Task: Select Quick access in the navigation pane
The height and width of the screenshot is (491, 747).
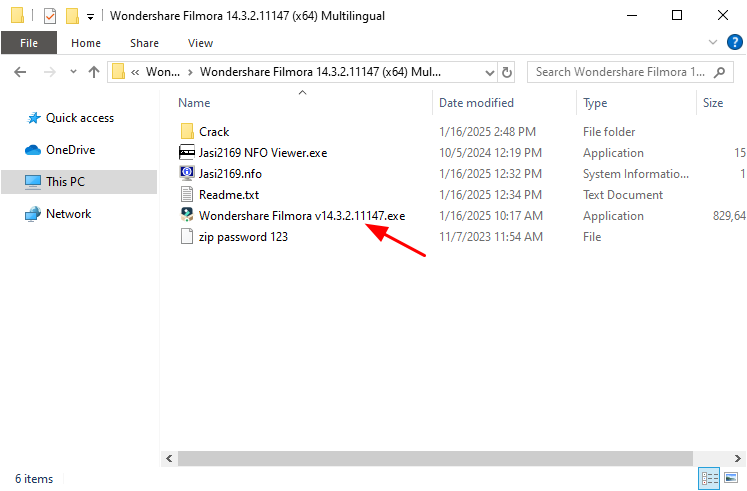Action: 80,118
